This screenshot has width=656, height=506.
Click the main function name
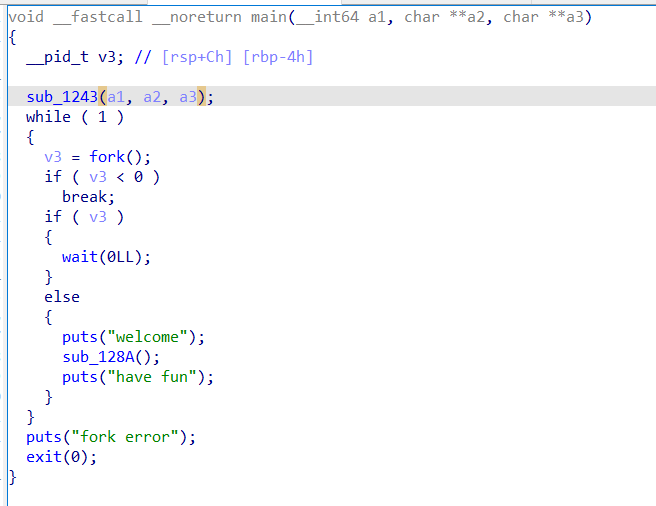(269, 17)
